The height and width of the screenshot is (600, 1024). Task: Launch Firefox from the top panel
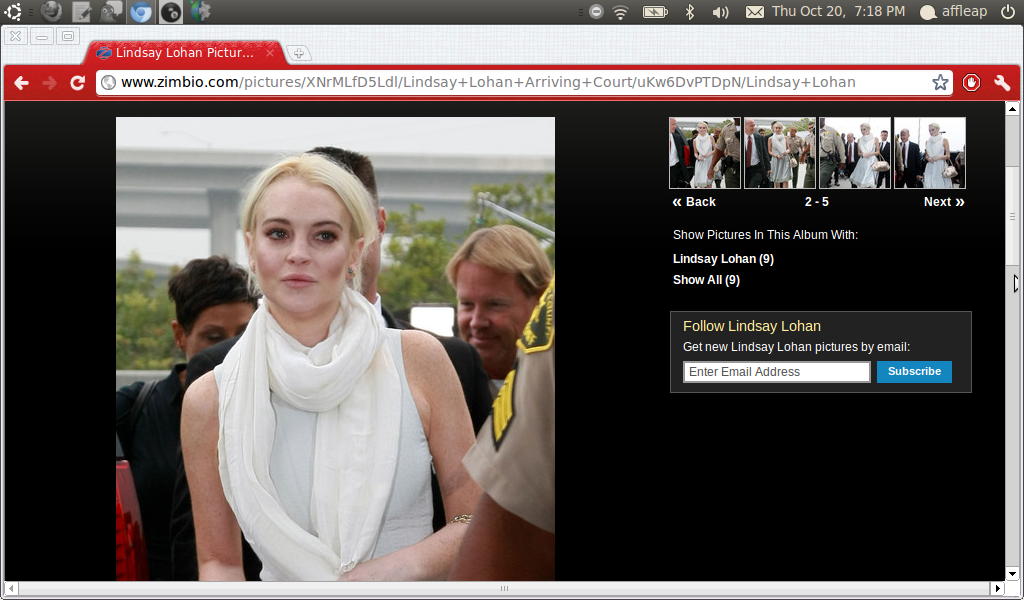click(x=51, y=12)
